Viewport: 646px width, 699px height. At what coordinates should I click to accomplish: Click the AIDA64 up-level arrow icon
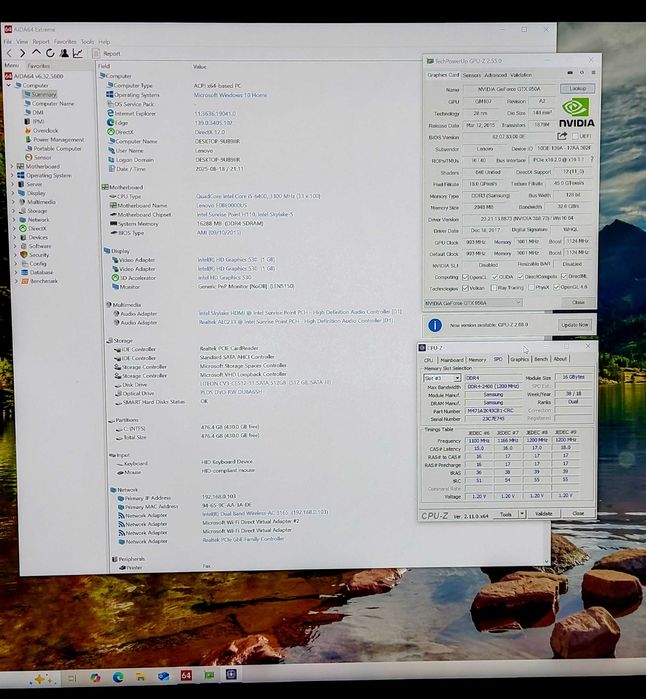click(36, 53)
